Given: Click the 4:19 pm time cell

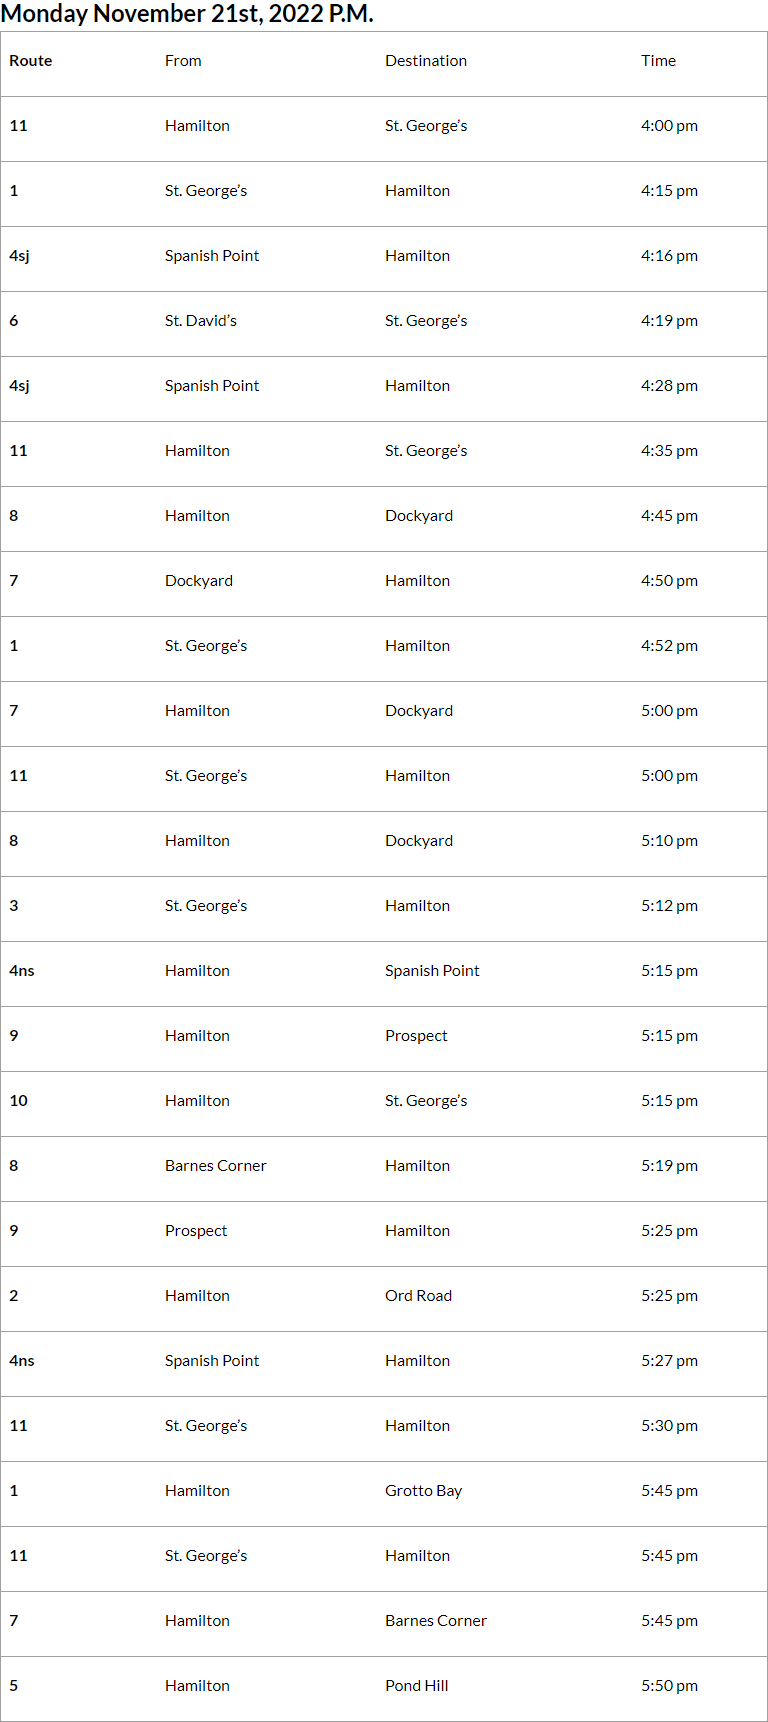Looking at the screenshot, I should (669, 321).
